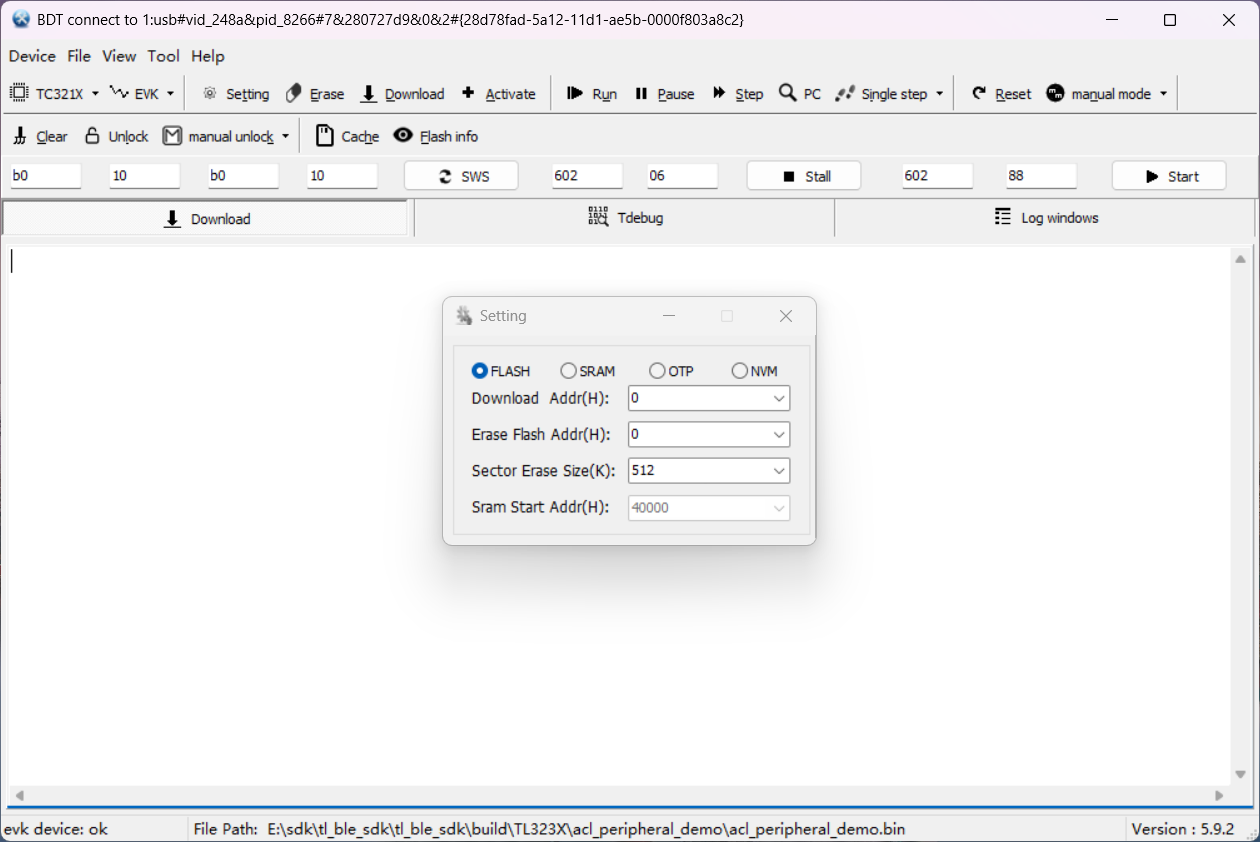
Task: Click the manual mode icon
Action: (x=1055, y=94)
